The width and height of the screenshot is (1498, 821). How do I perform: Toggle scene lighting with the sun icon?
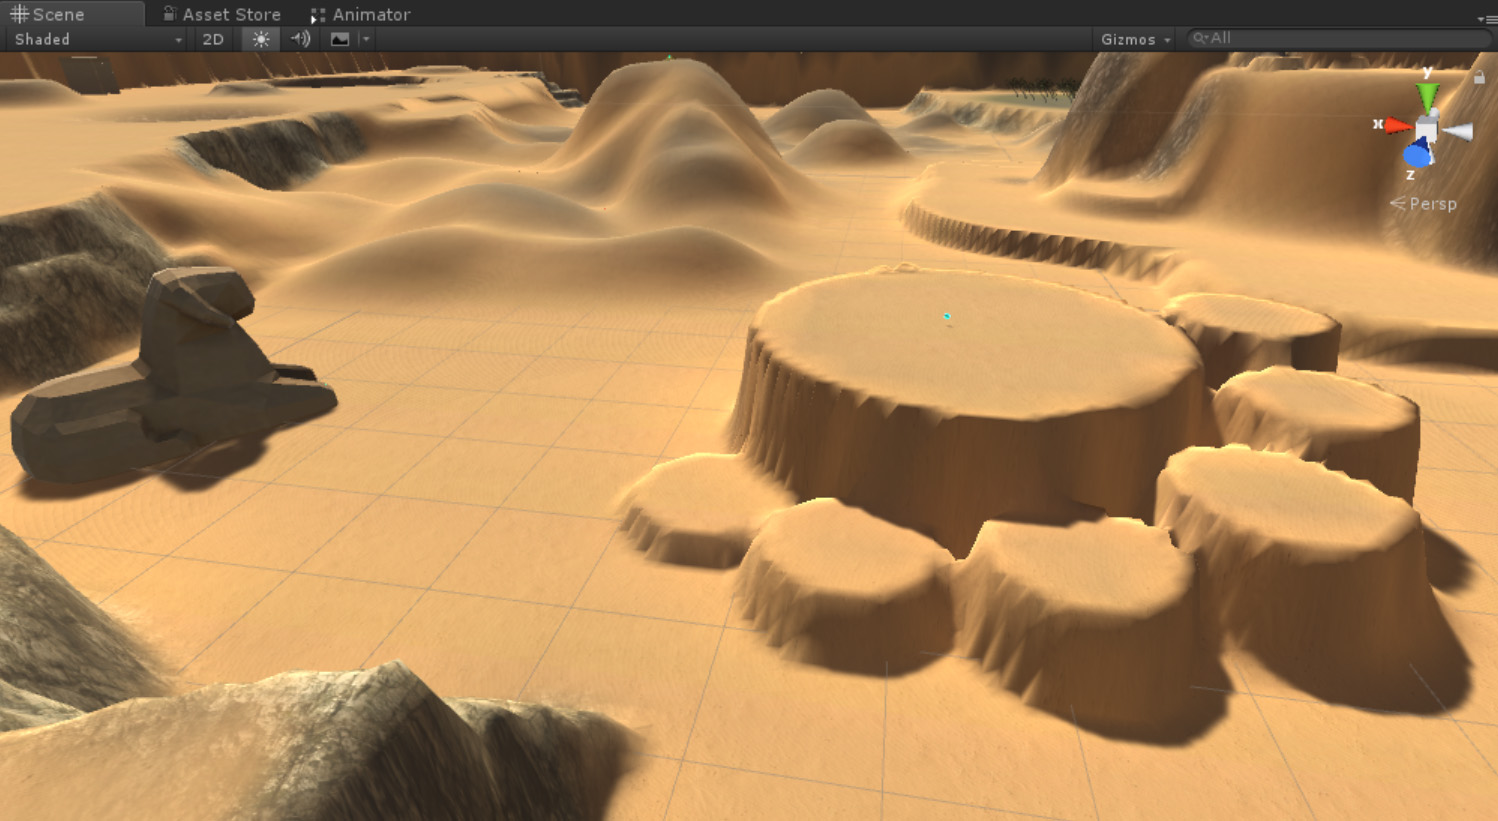point(261,39)
